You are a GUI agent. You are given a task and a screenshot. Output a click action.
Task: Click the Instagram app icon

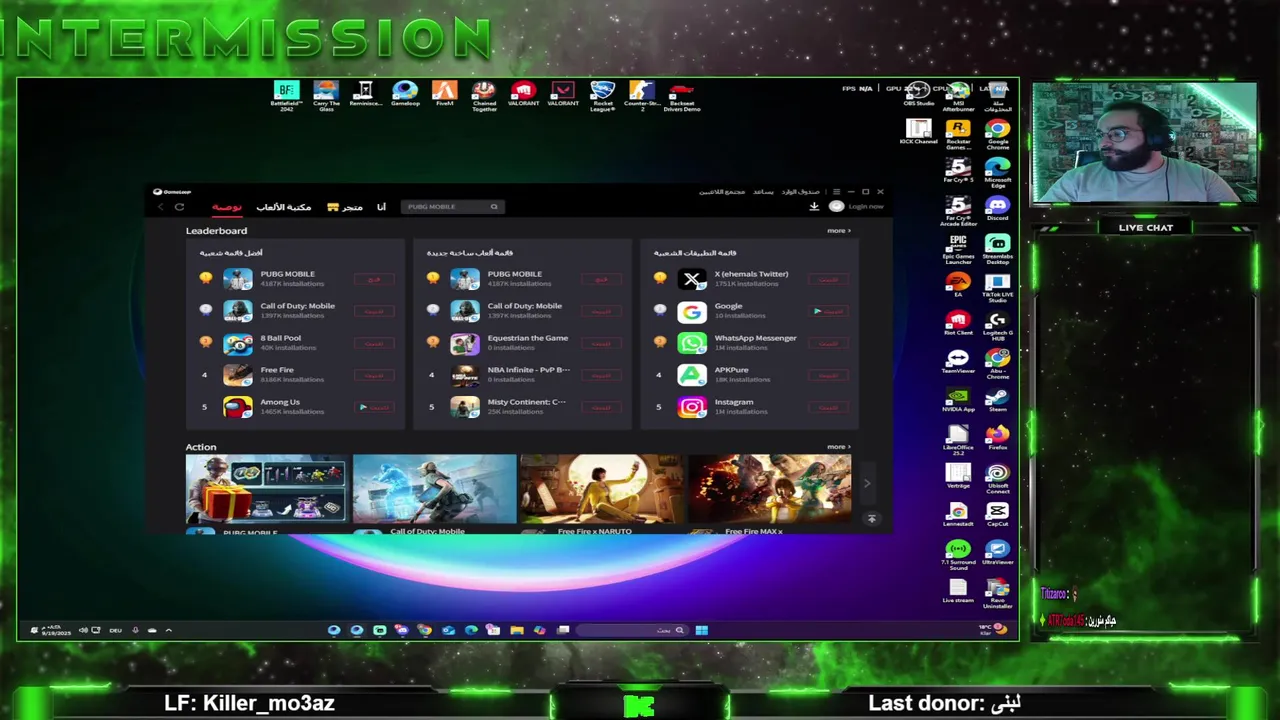coord(691,407)
